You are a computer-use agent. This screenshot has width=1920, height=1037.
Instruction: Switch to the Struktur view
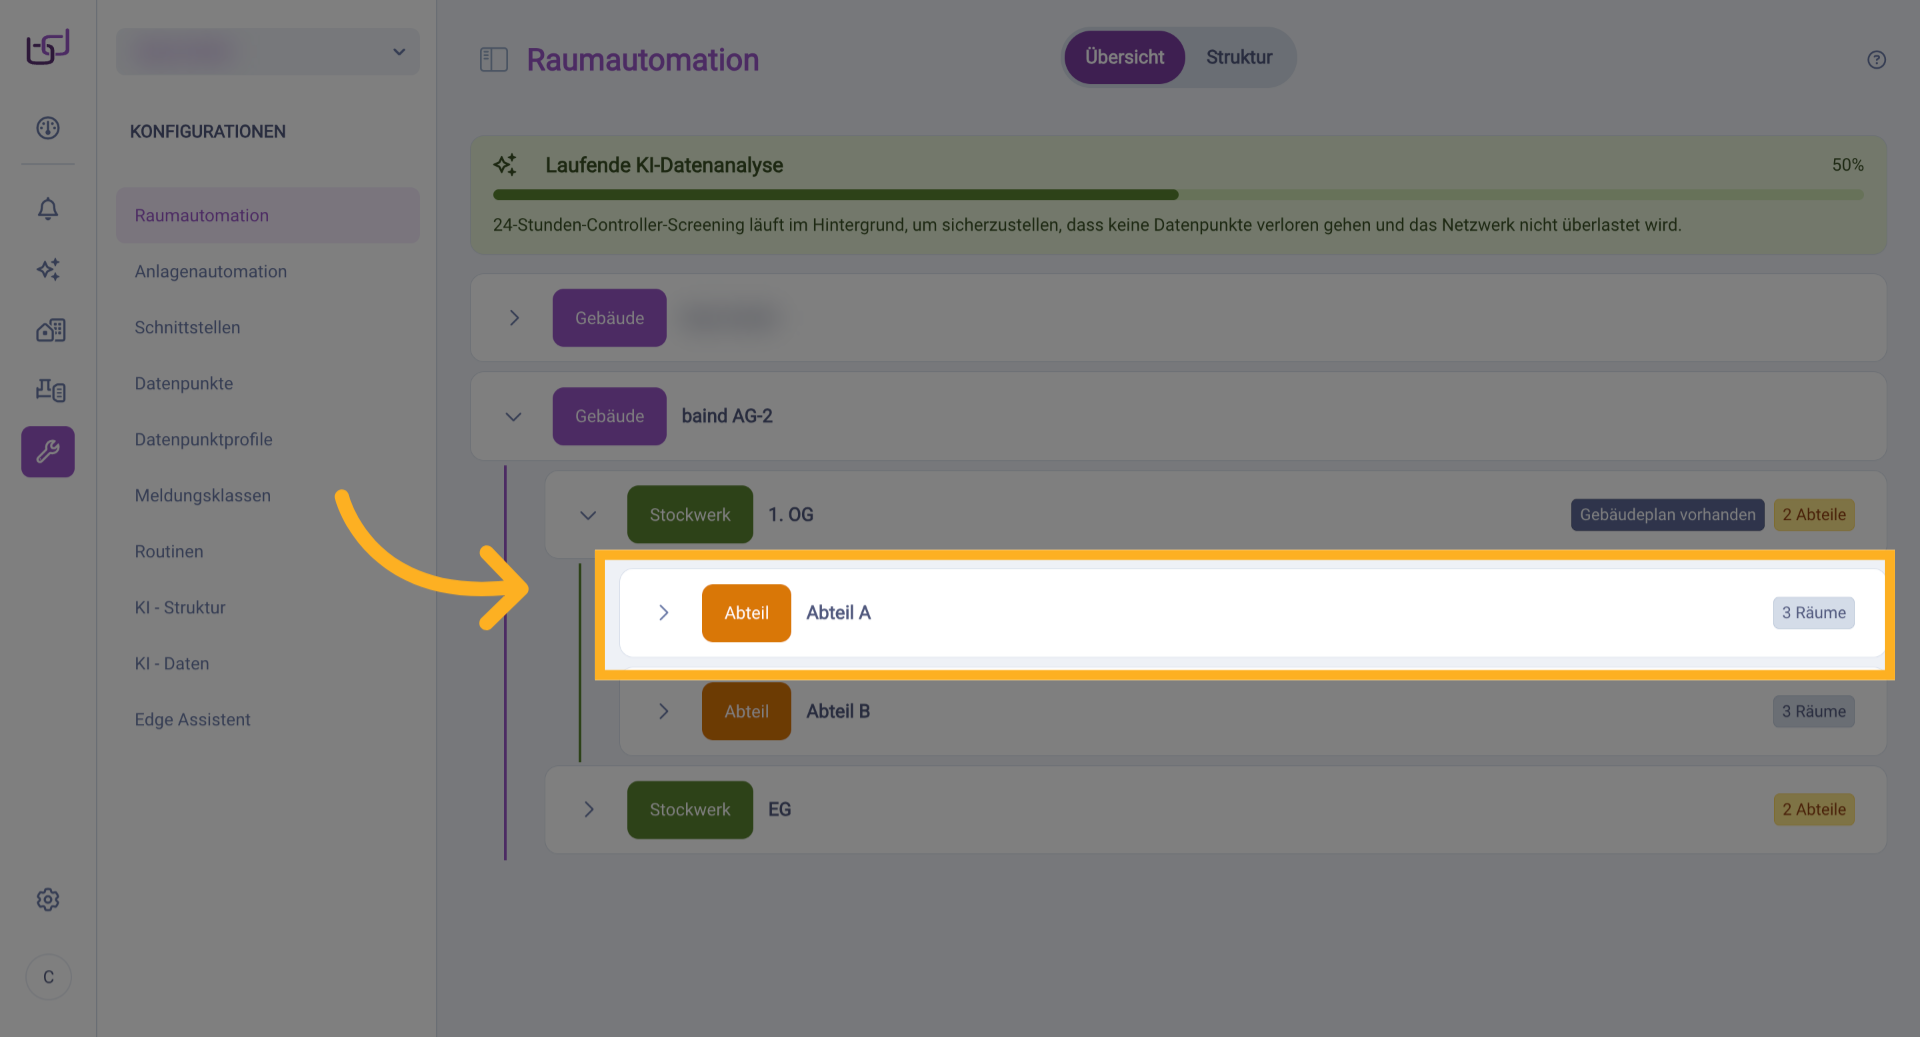[x=1238, y=58]
